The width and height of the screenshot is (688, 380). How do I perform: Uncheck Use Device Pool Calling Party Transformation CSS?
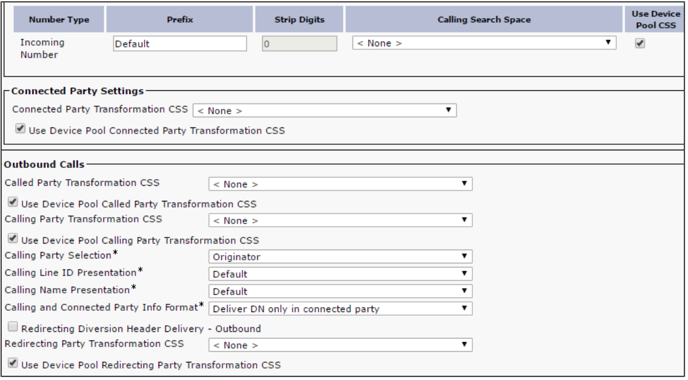[13, 239]
